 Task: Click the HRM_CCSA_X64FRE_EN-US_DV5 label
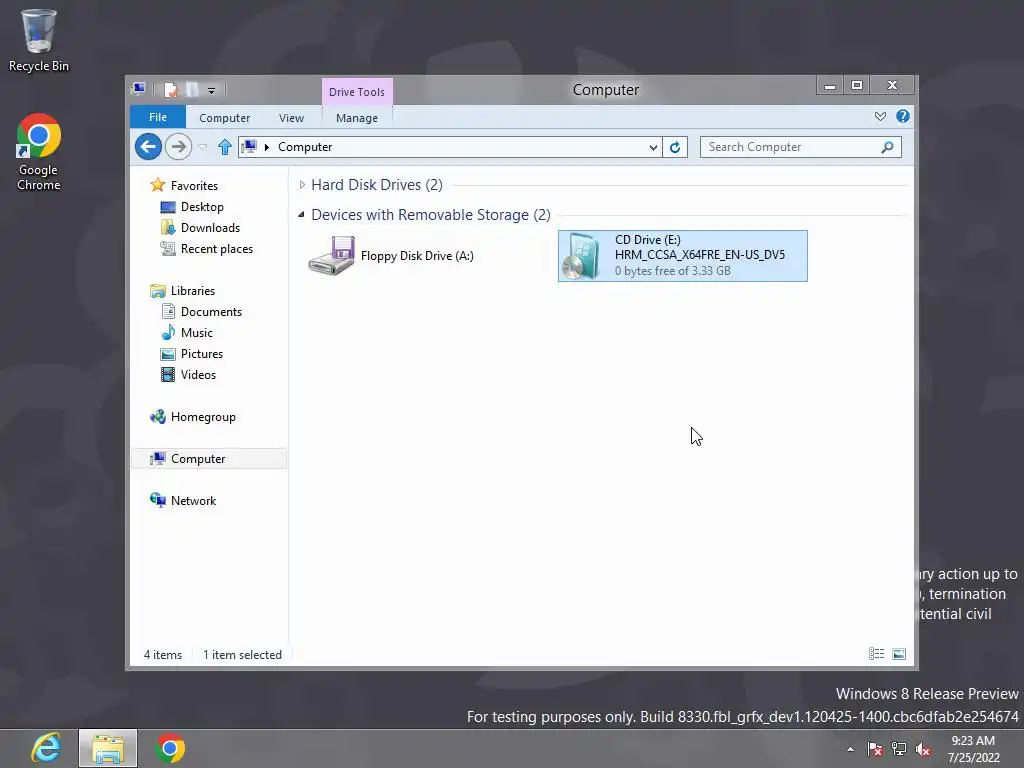[x=699, y=255]
